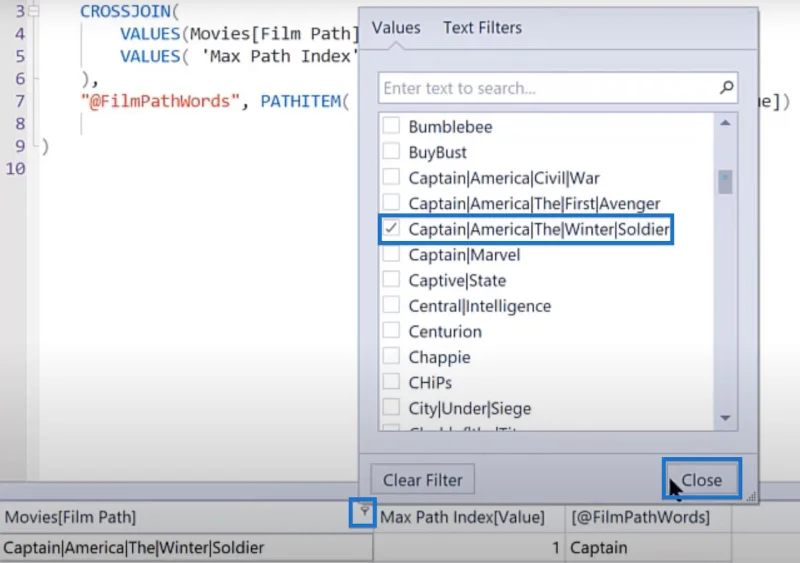Select the result cell with value 1
The height and width of the screenshot is (563, 800).
pyautogui.click(x=469, y=548)
